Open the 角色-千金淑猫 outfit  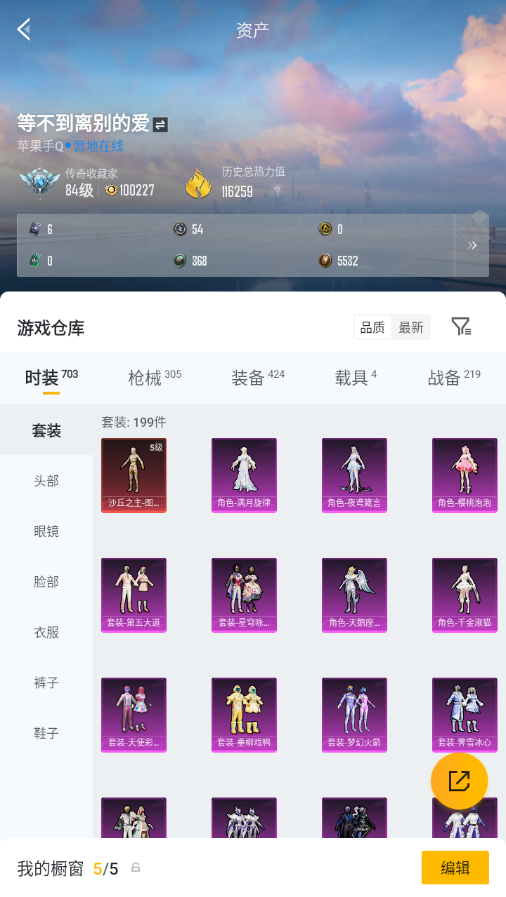[465, 595]
